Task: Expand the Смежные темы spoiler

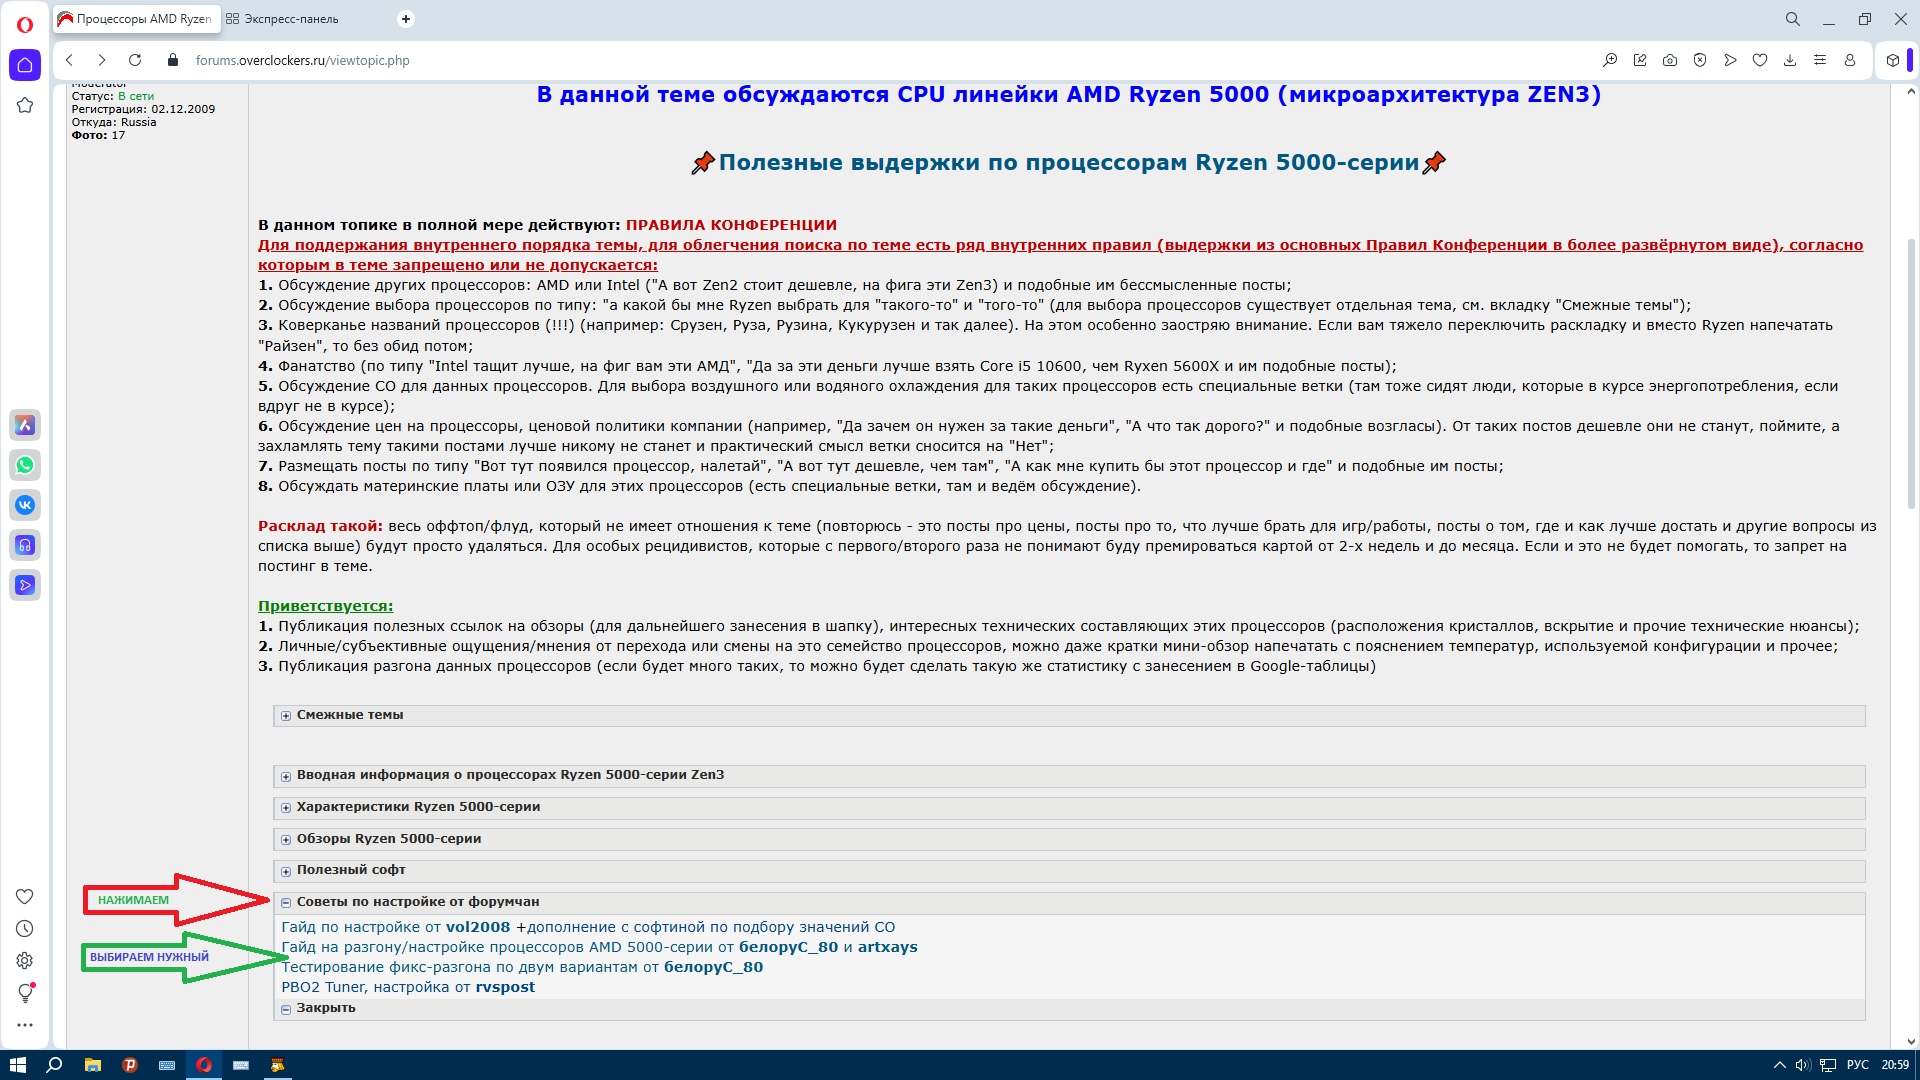Action: pos(349,715)
